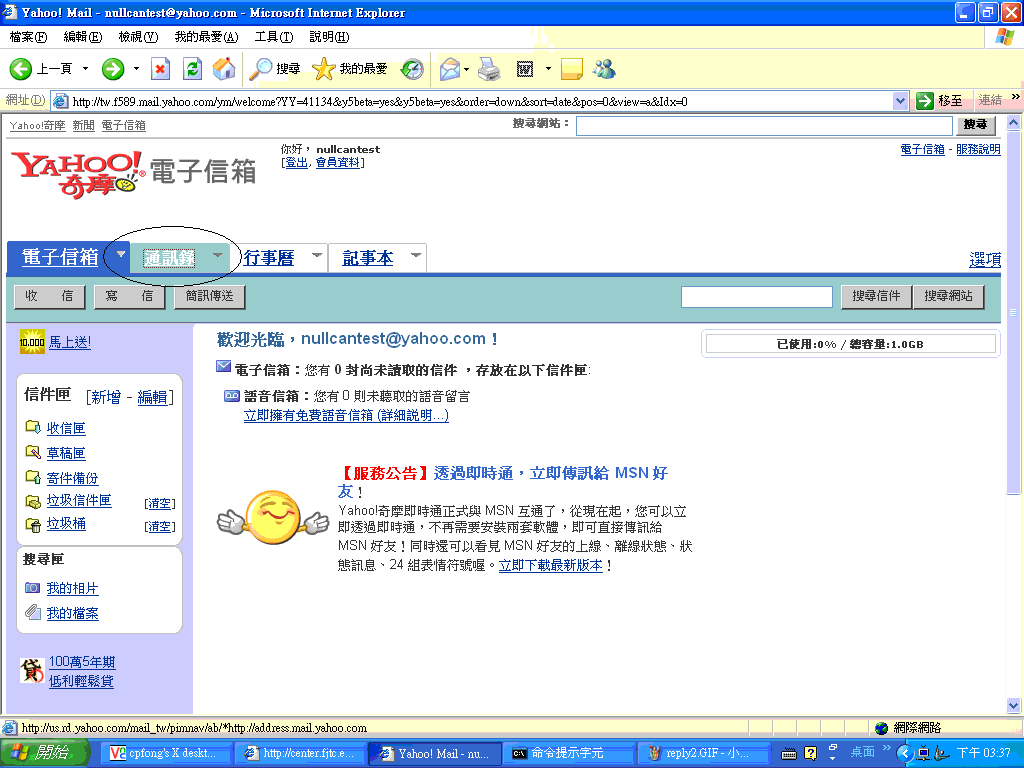
Task: Click the 登出 sign-out link
Action: [x=296, y=163]
